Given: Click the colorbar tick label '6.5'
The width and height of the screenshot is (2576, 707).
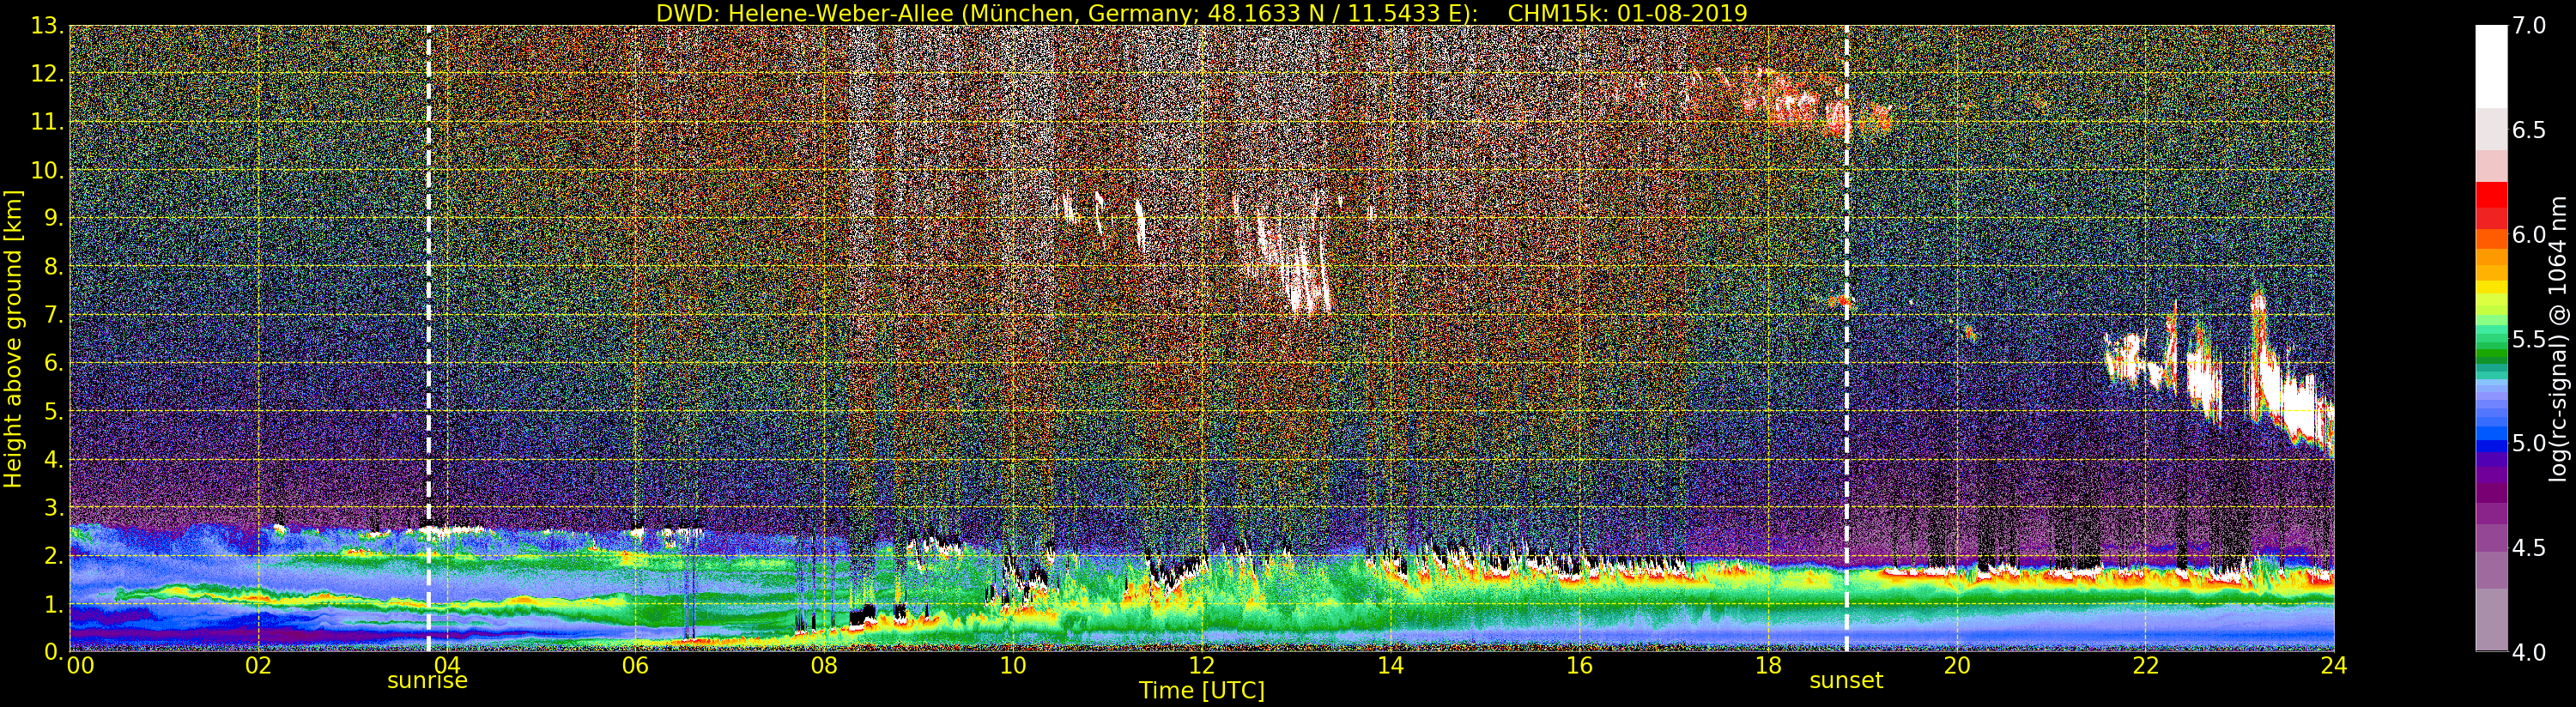Looking at the screenshot, I should point(2529,130).
